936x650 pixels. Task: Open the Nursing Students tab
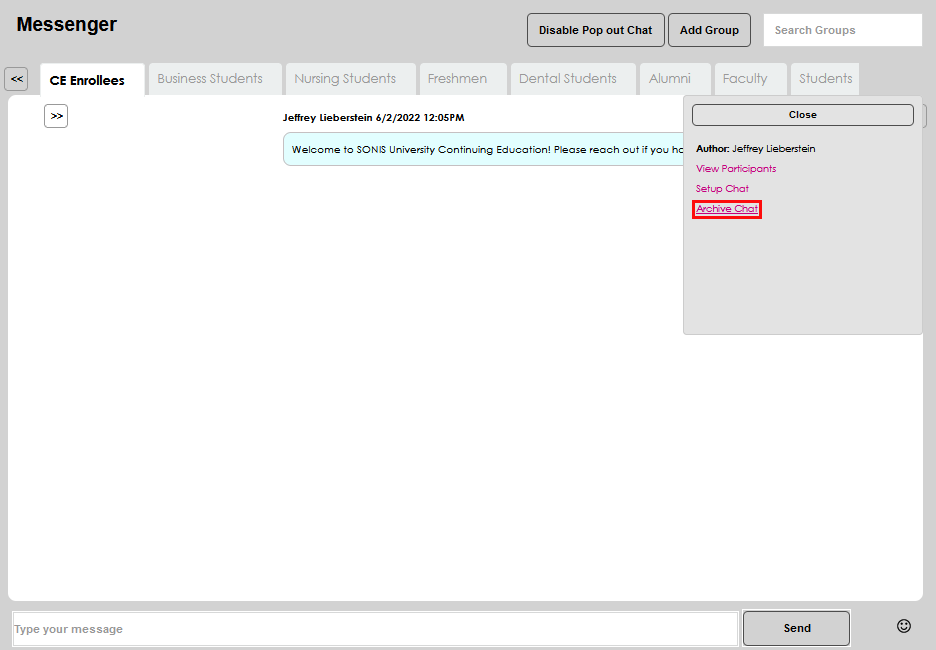[x=350, y=79]
